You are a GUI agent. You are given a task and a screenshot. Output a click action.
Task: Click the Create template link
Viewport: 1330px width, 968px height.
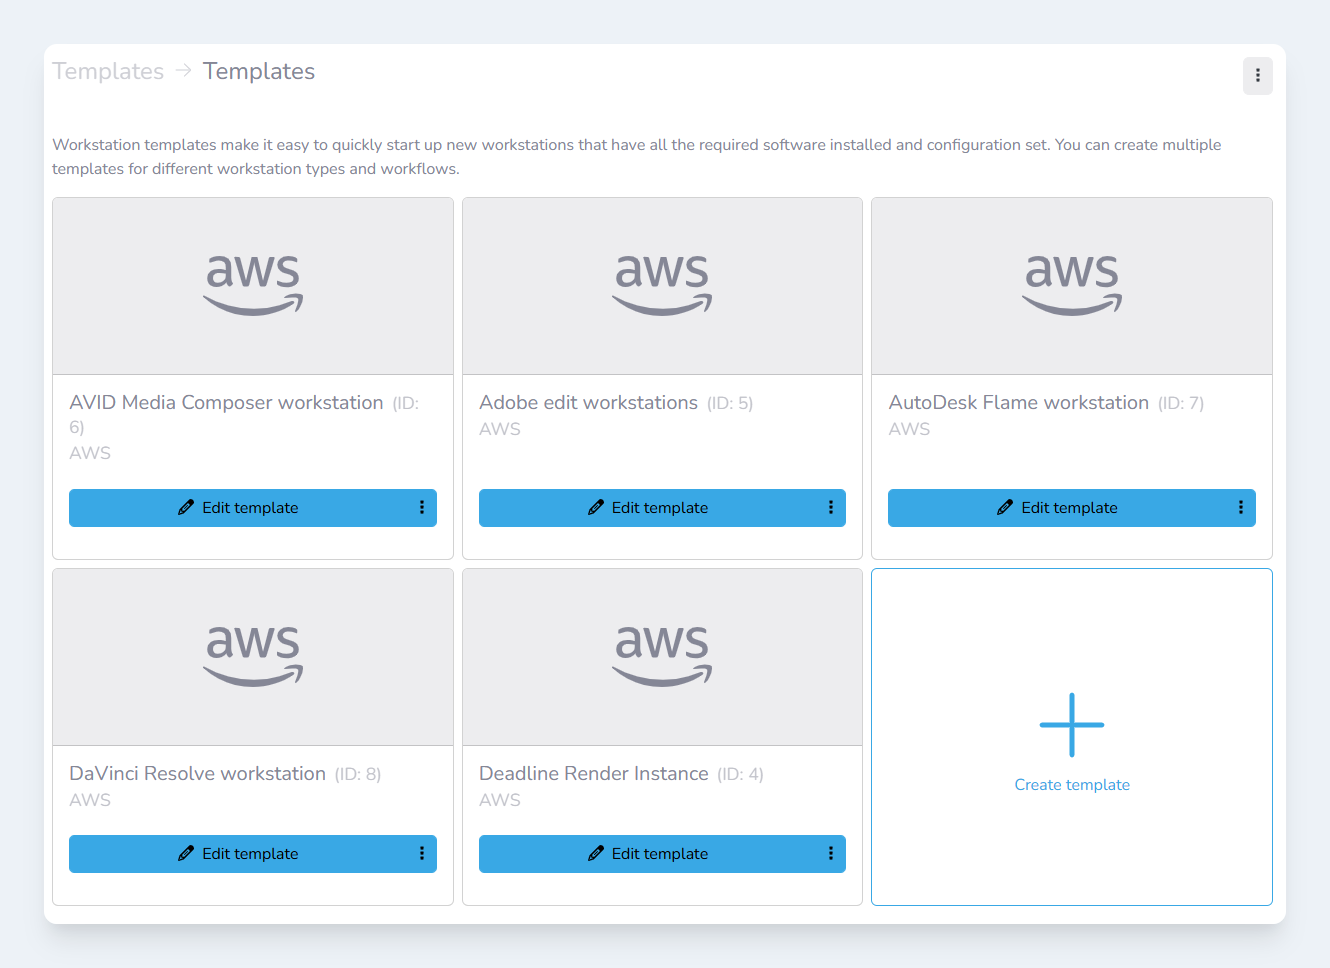pyautogui.click(x=1071, y=785)
